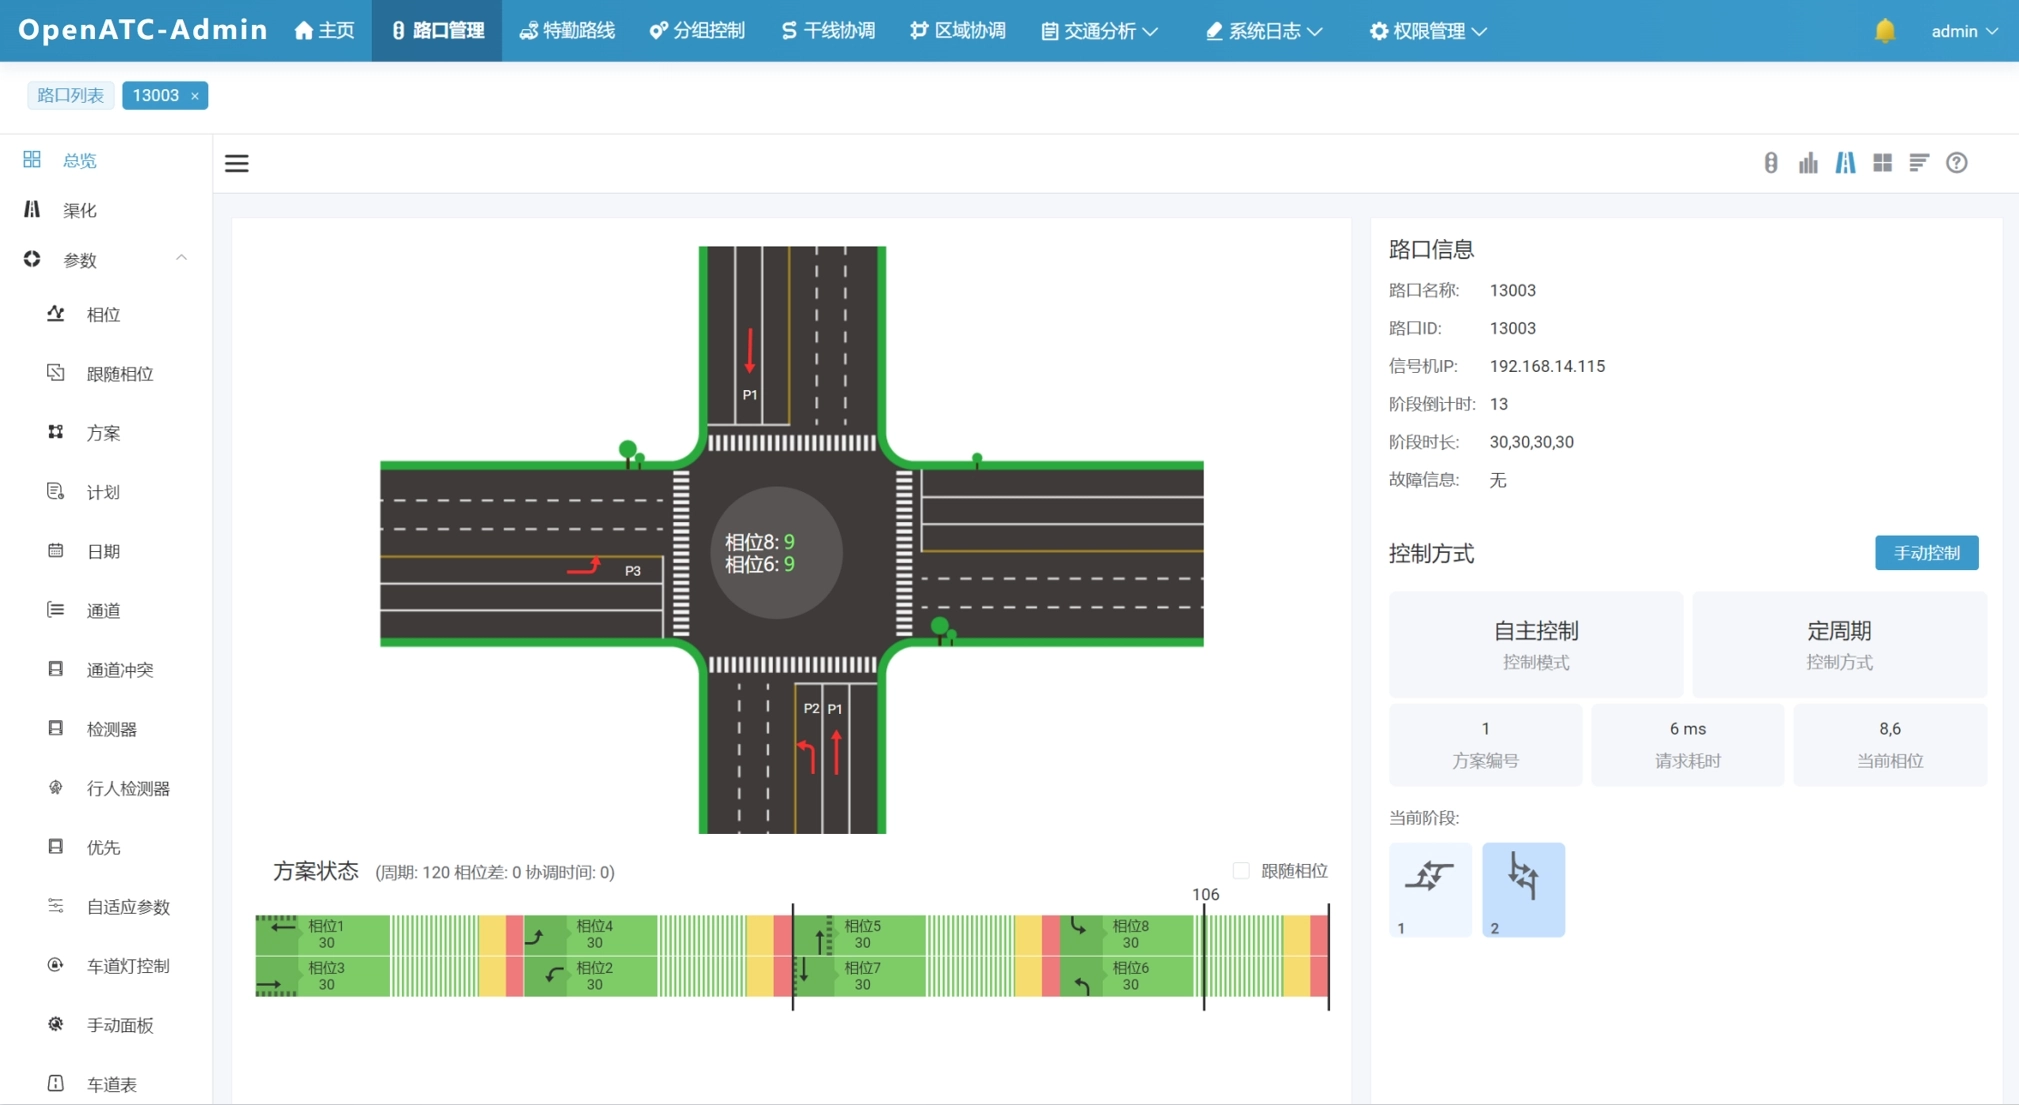The height and width of the screenshot is (1105, 2019).
Task: Close the 13003 tab
Action: click(x=195, y=96)
